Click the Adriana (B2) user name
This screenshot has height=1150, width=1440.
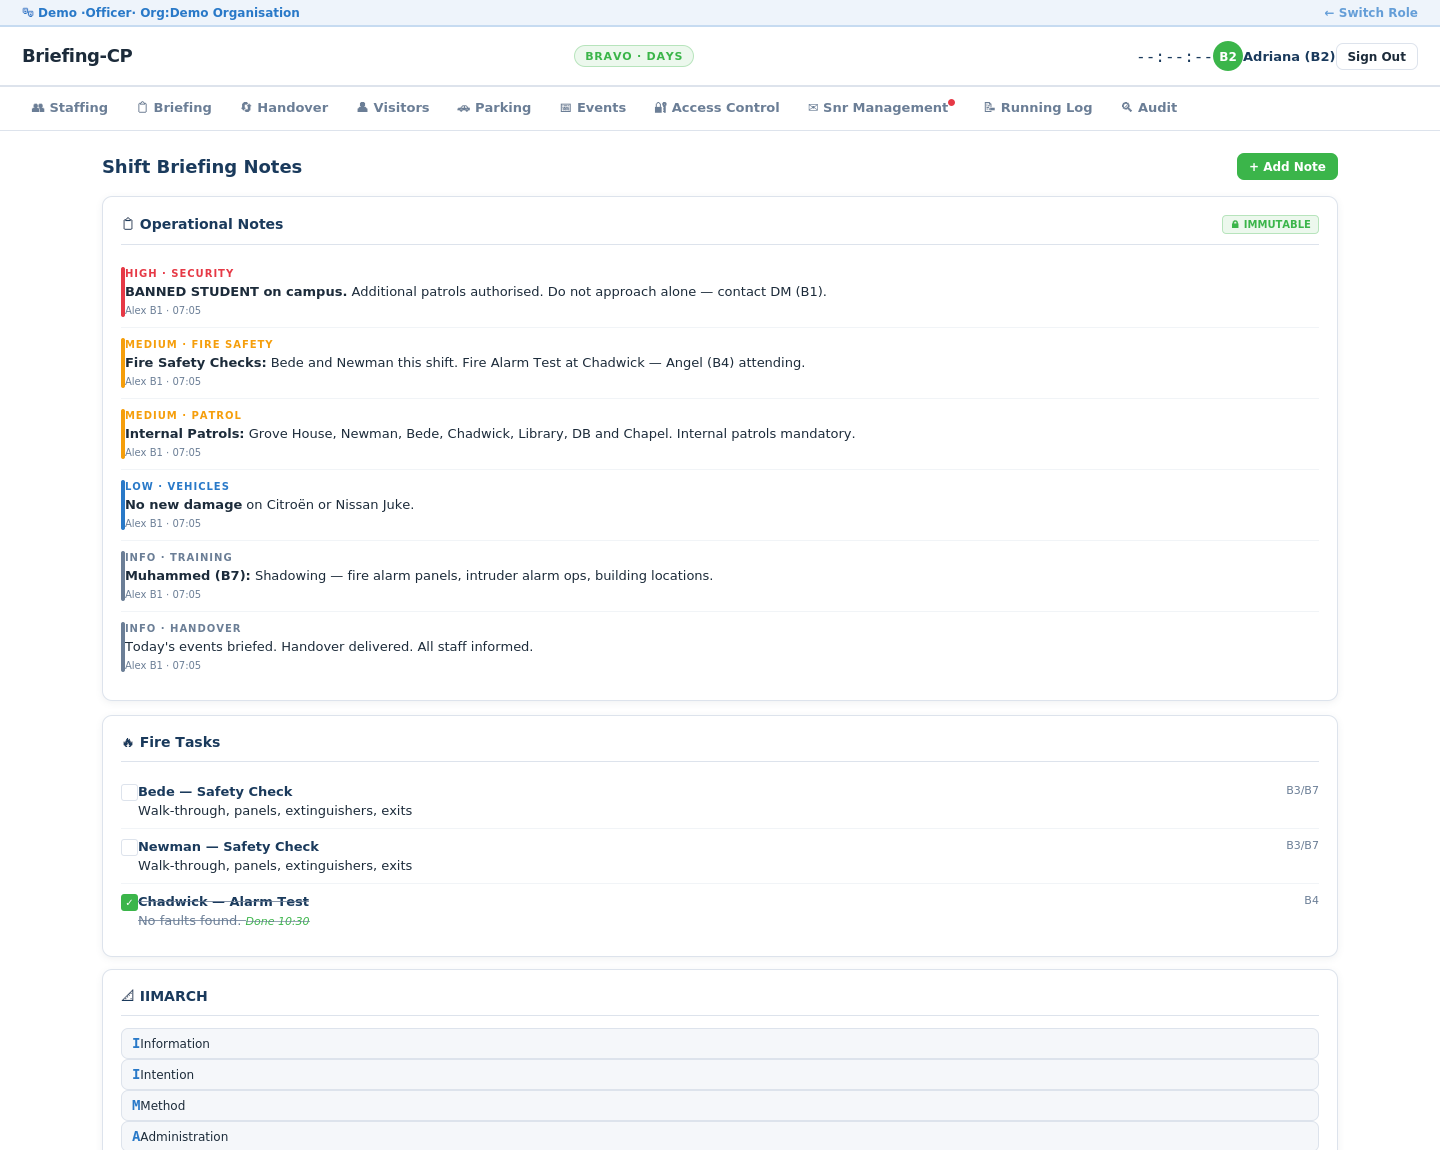tap(1289, 57)
